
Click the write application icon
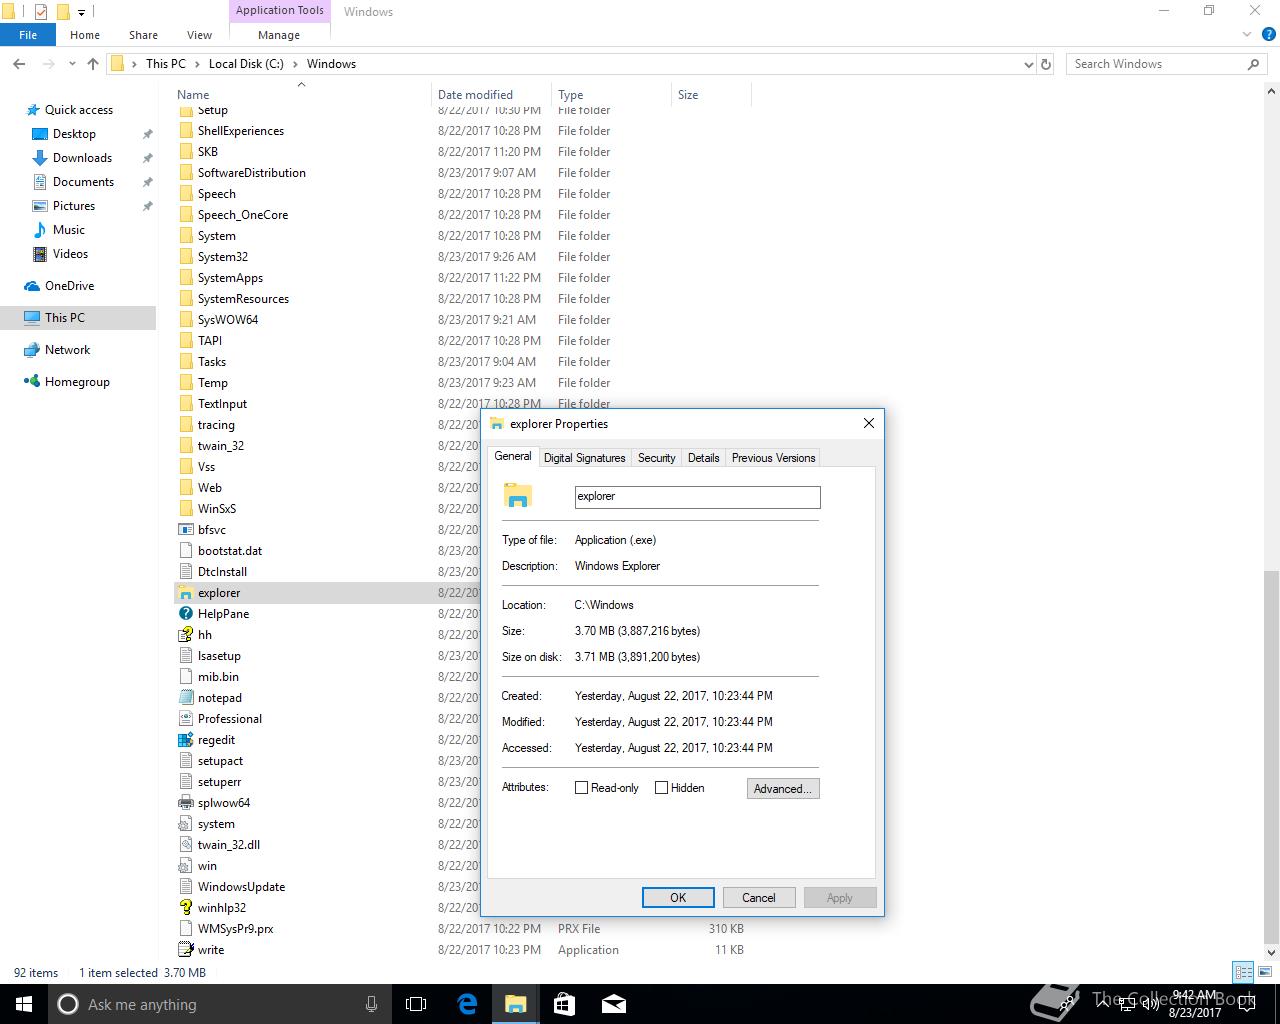tap(185, 950)
